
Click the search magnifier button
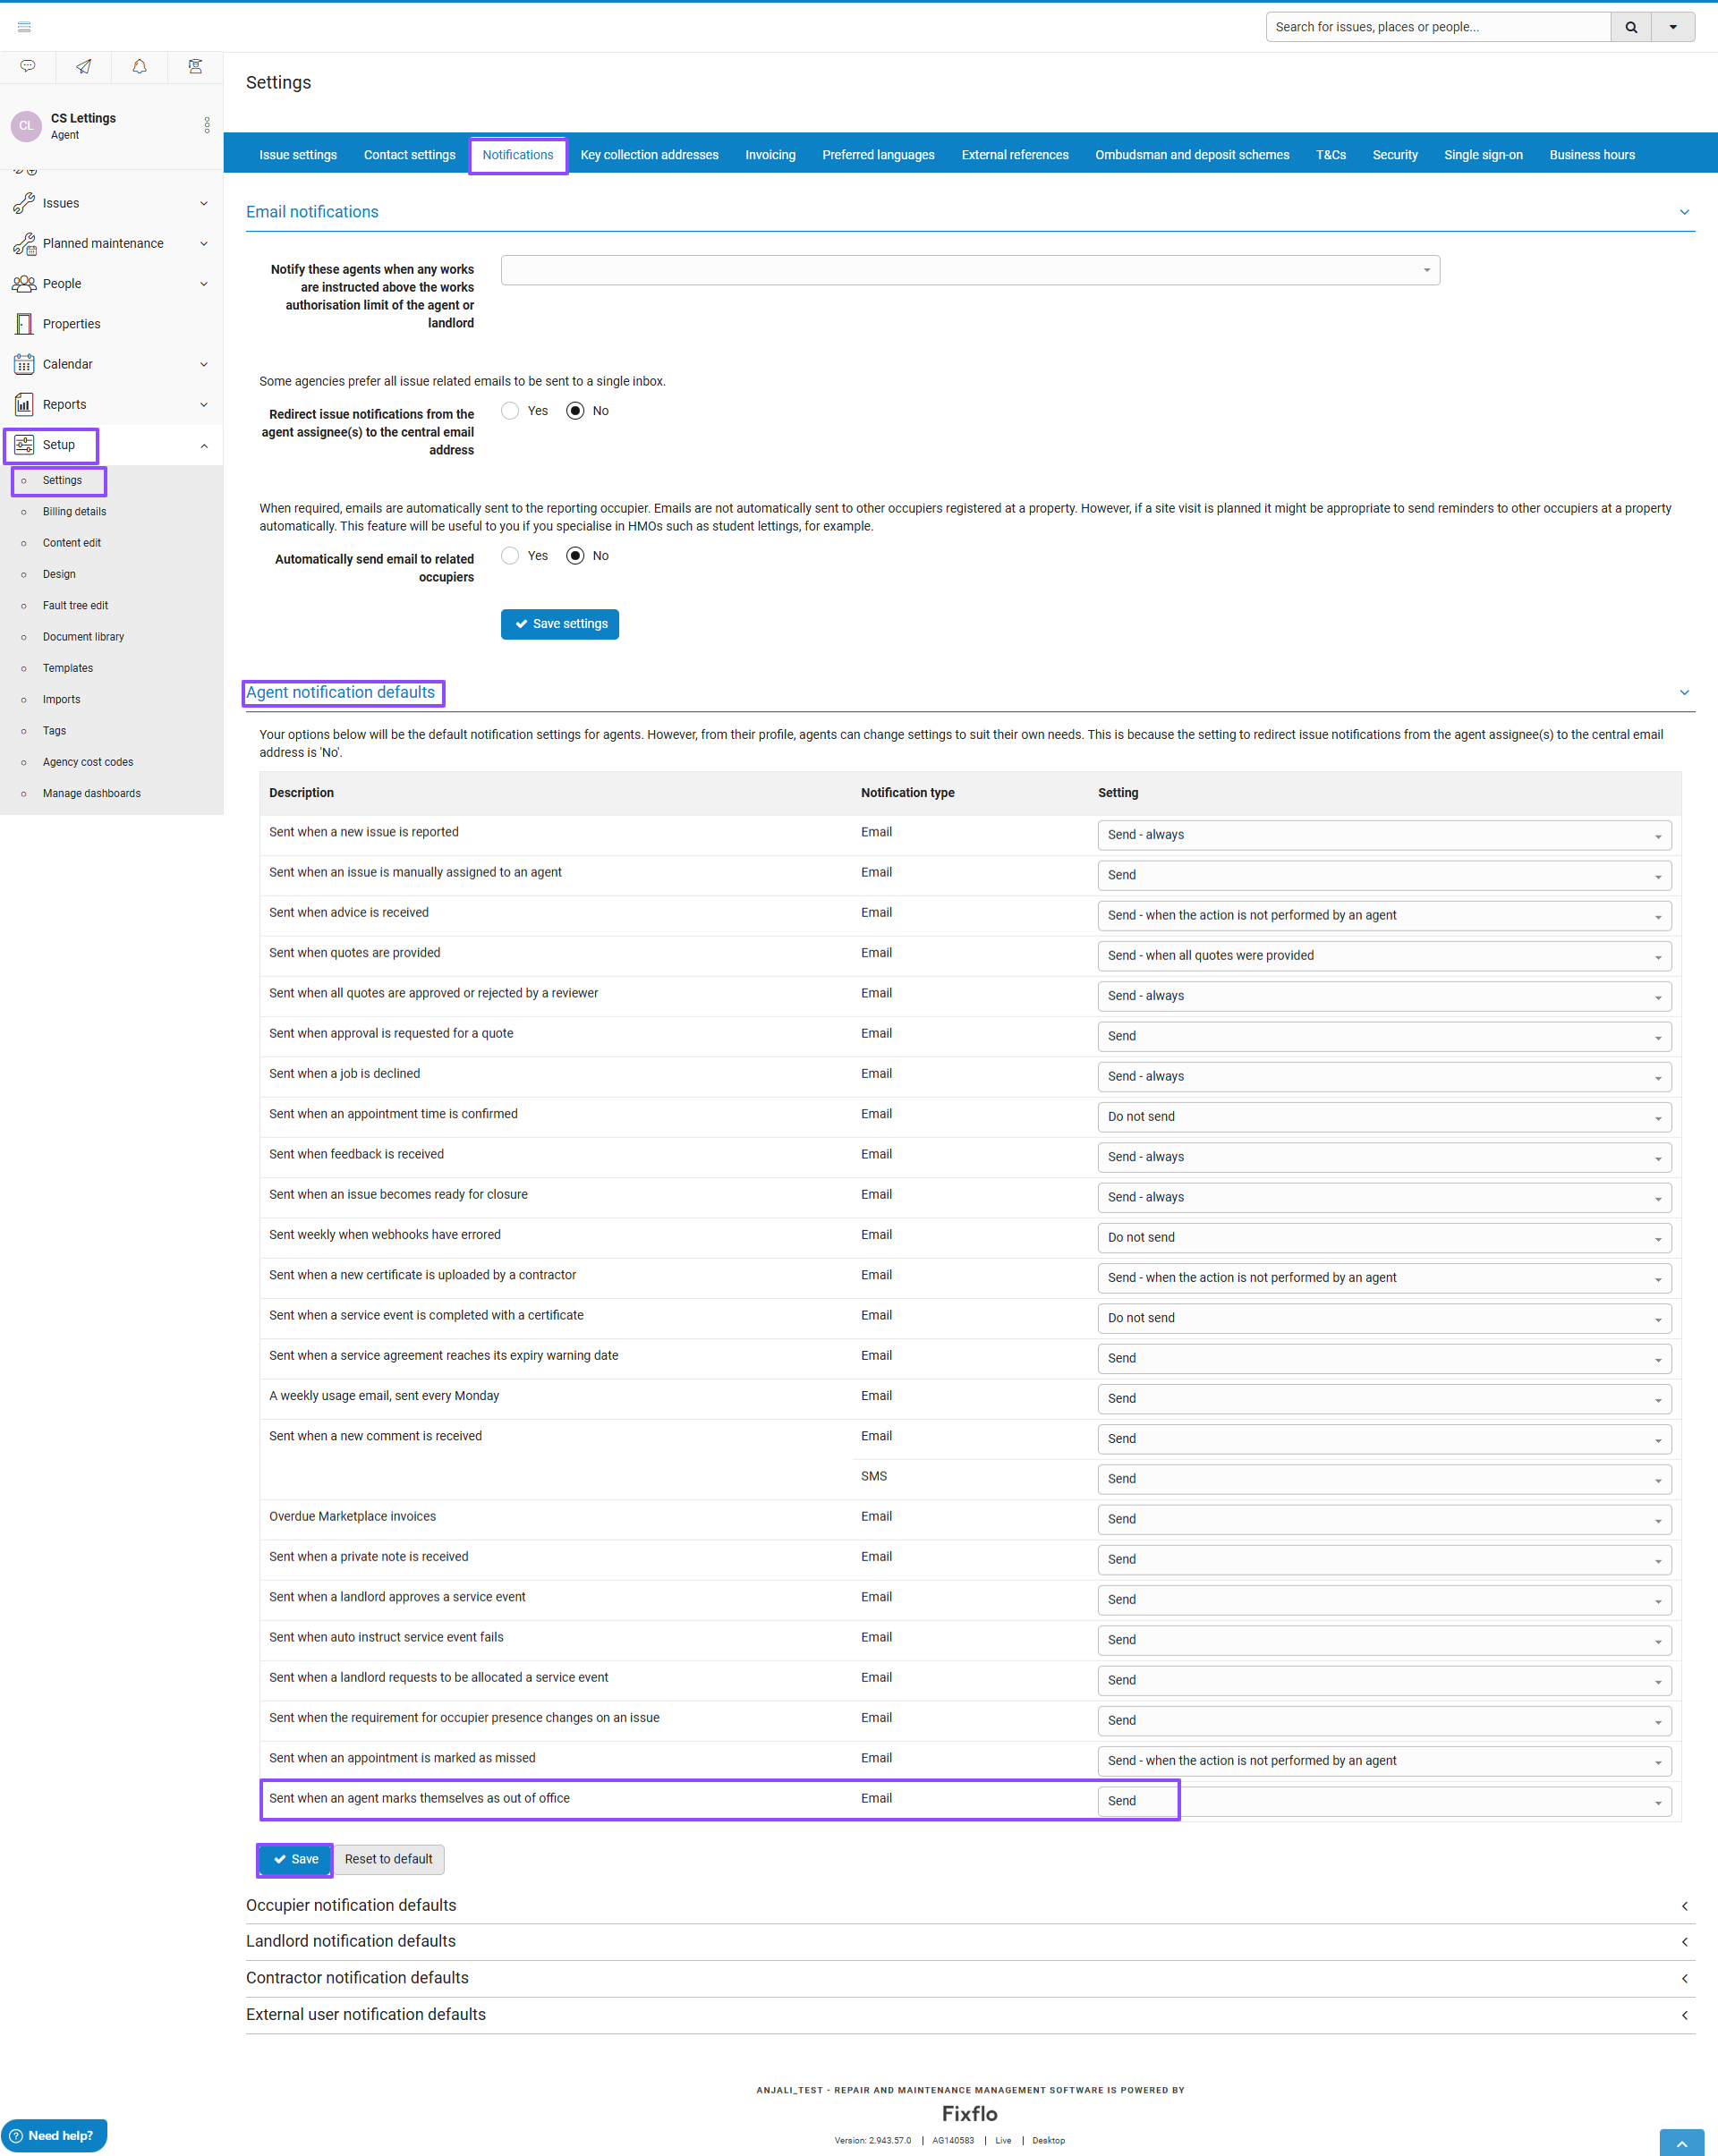(1631, 27)
